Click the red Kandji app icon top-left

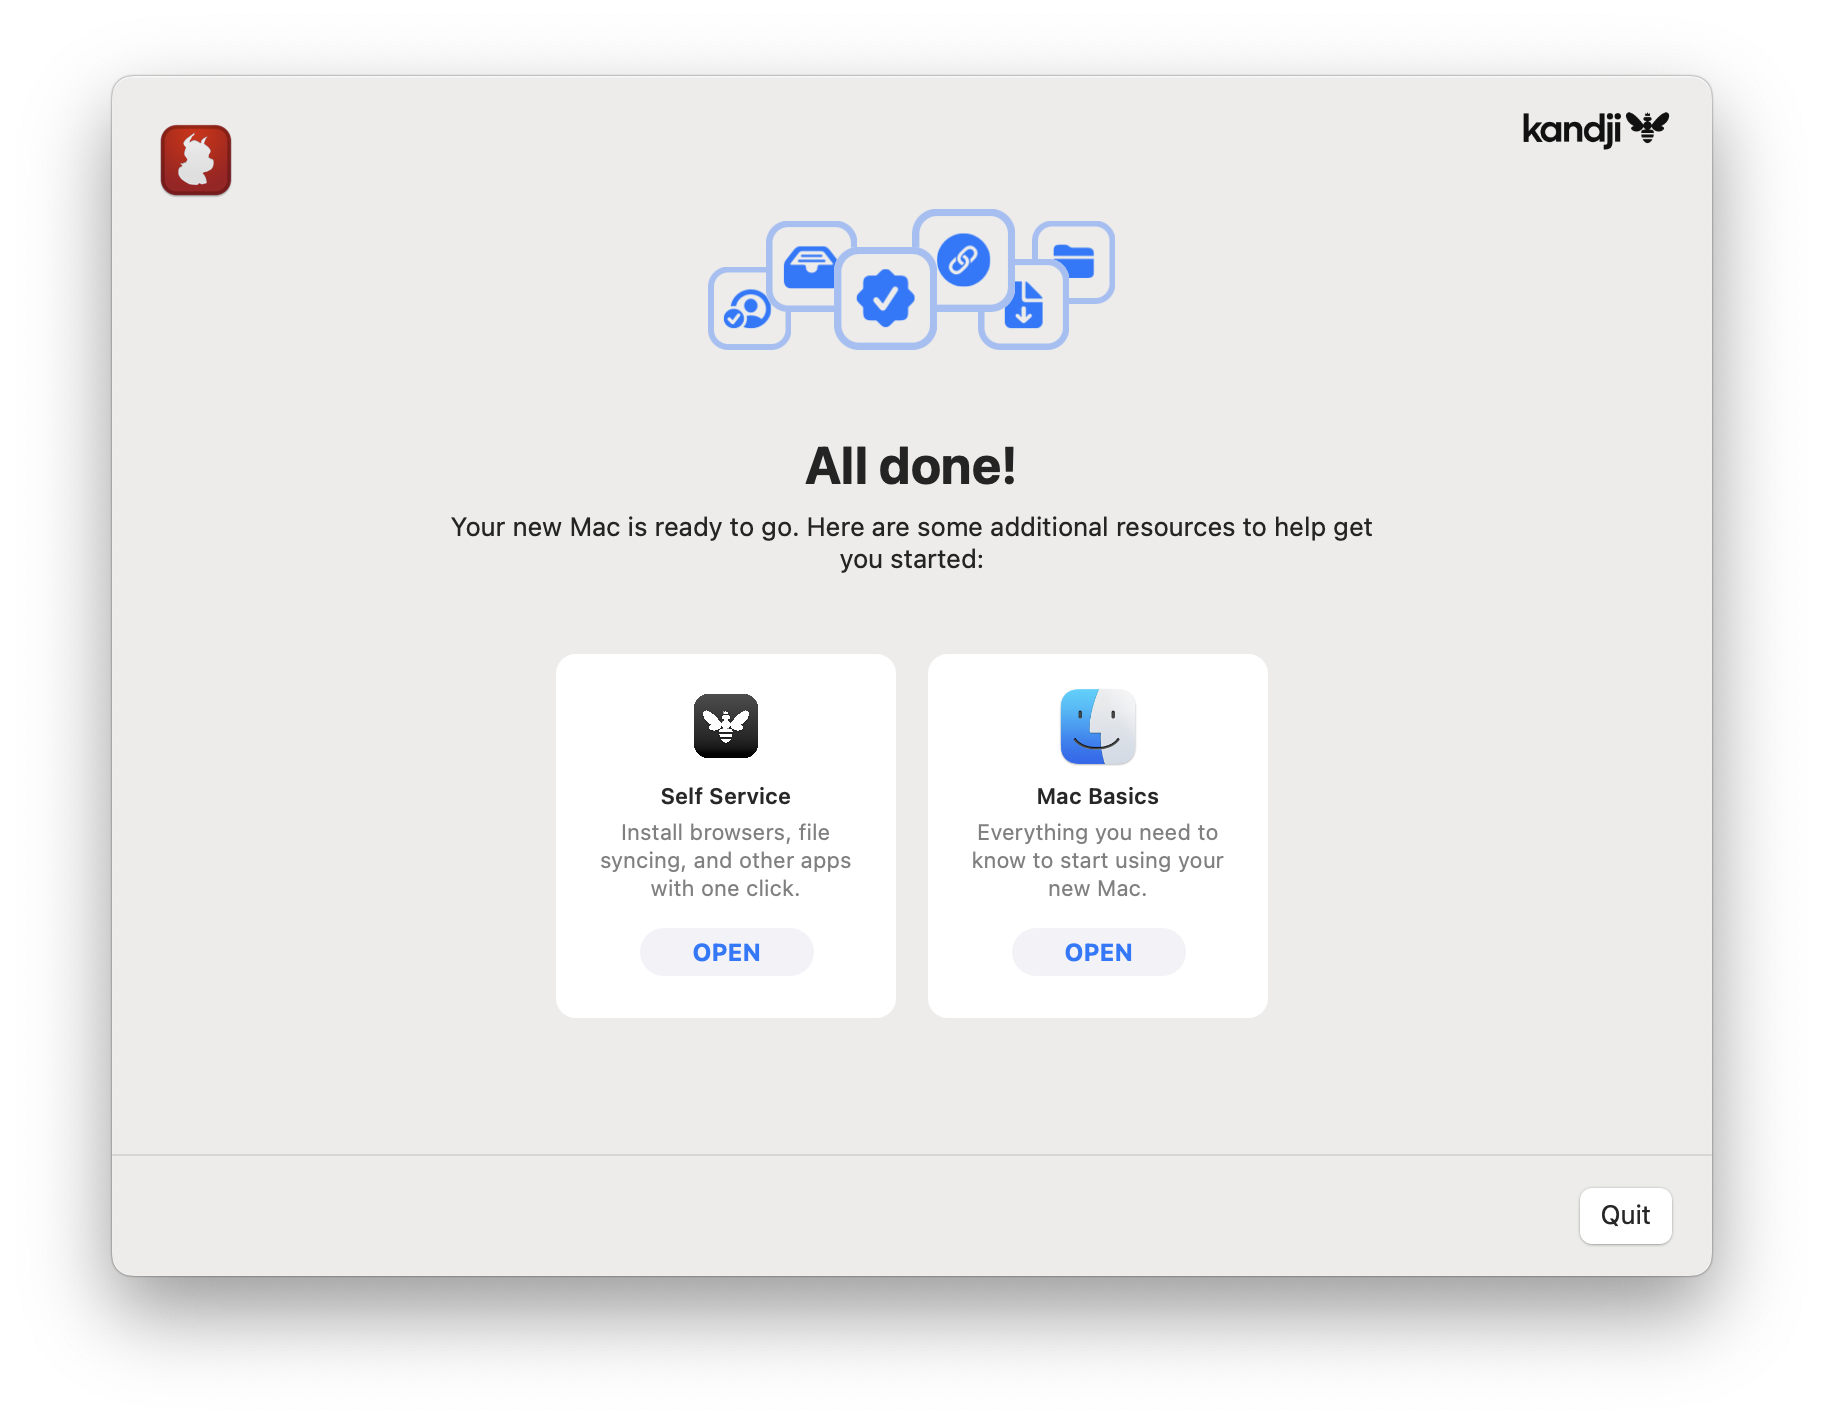click(196, 159)
